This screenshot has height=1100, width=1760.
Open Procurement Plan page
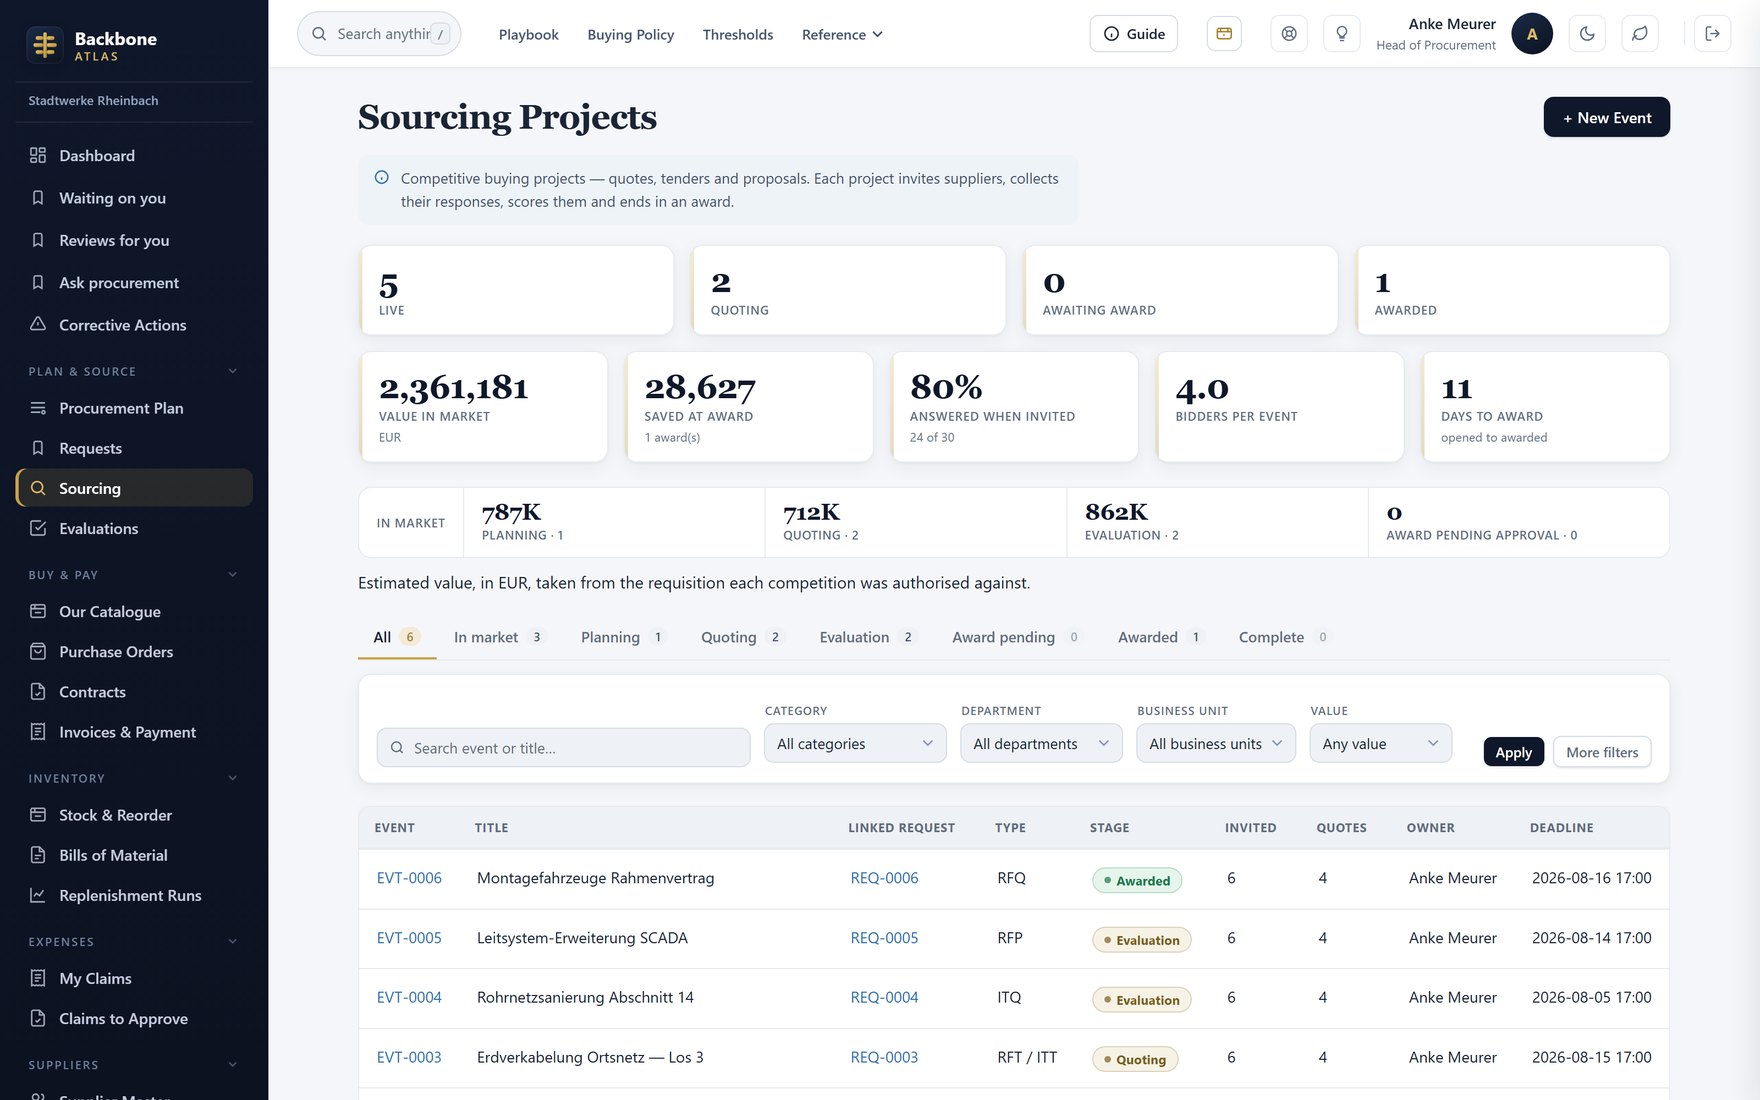coord(134,408)
